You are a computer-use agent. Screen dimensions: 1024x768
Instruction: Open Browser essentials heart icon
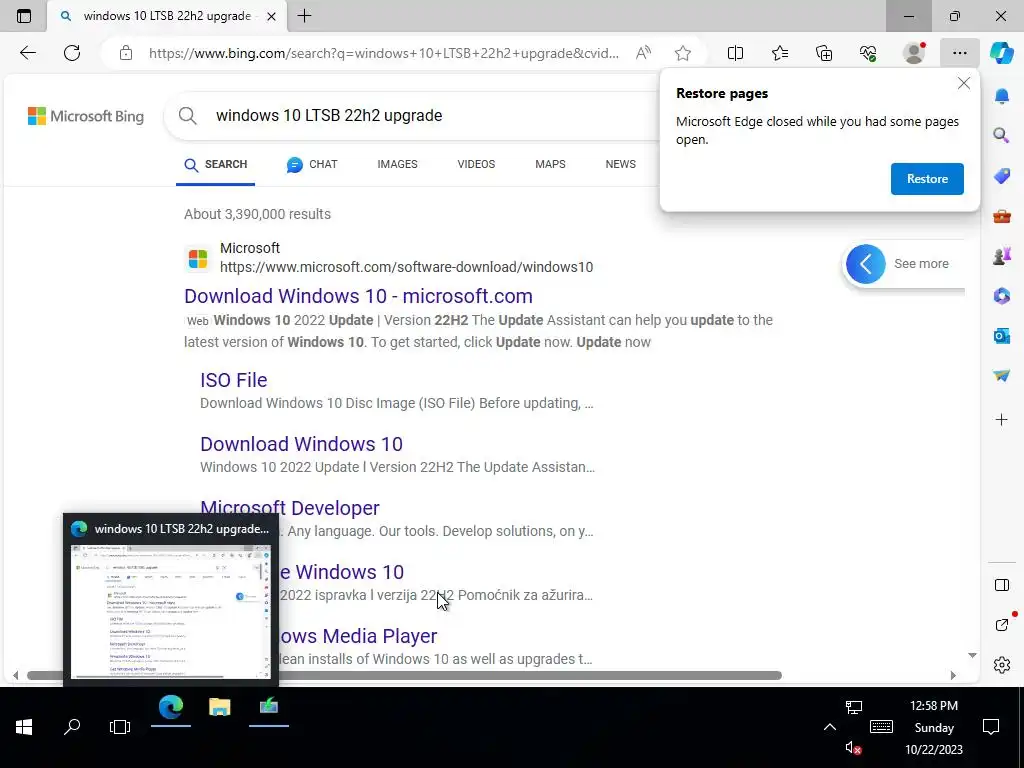click(868, 53)
